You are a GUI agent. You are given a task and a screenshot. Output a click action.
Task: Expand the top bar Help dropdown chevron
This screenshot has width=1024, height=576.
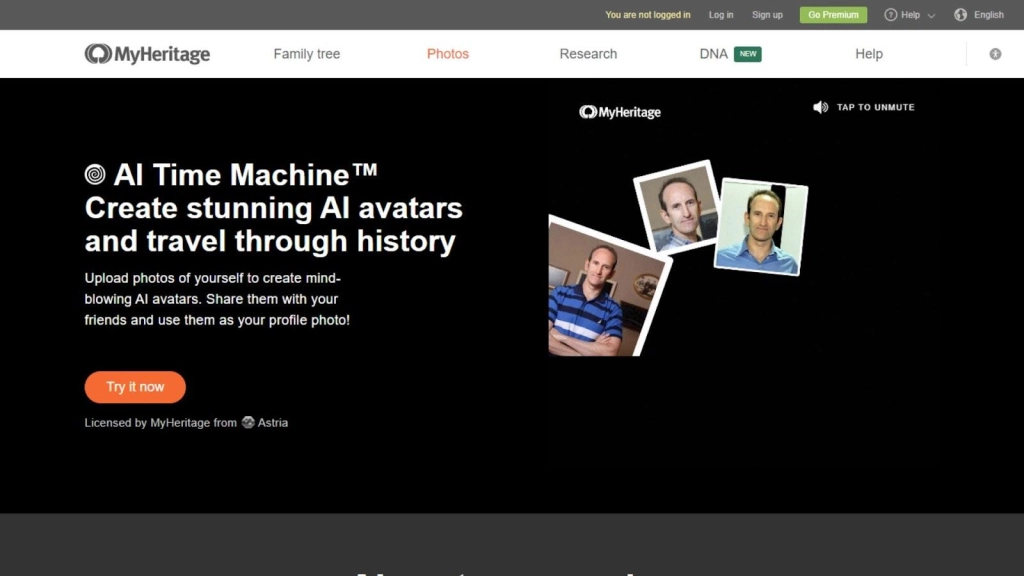click(x=931, y=16)
